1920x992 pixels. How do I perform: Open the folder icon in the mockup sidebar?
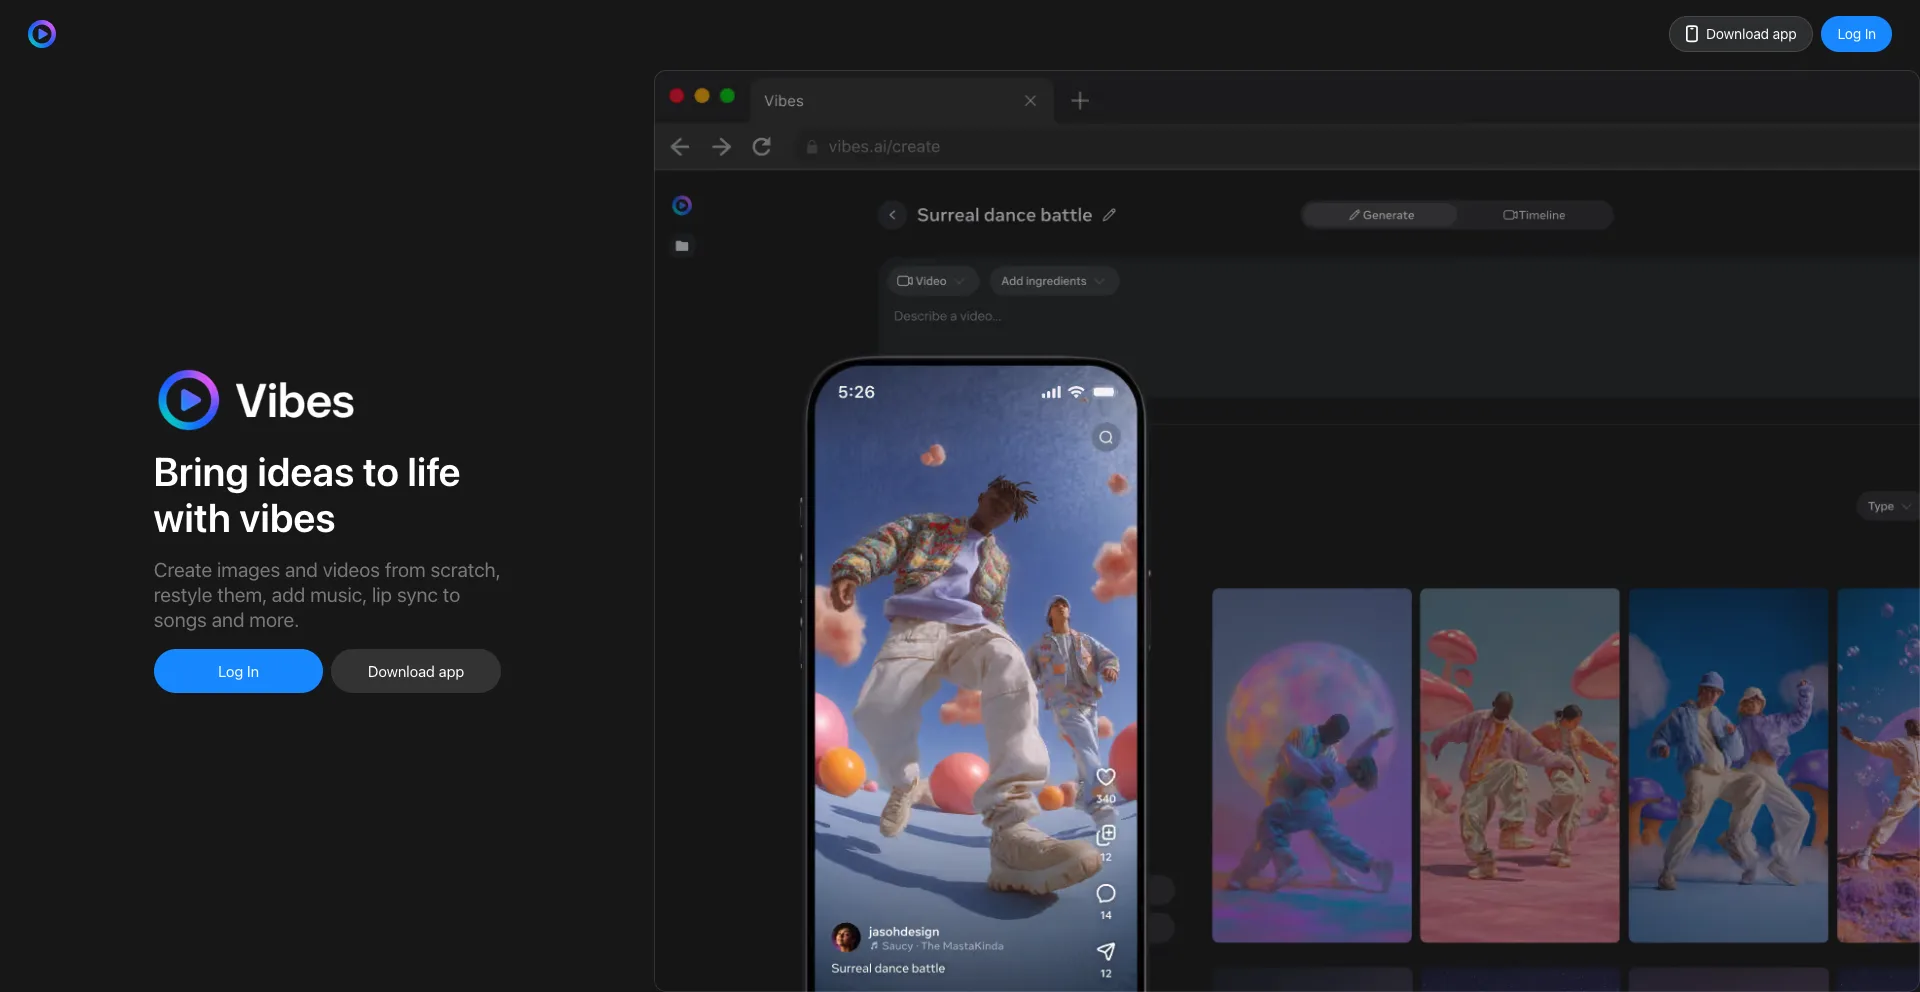682,246
